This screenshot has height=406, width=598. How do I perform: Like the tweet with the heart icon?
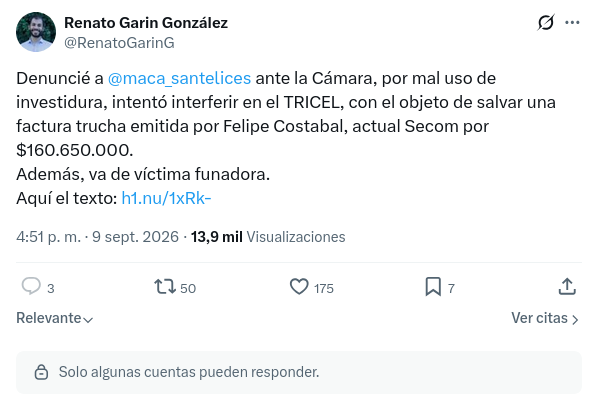299,287
